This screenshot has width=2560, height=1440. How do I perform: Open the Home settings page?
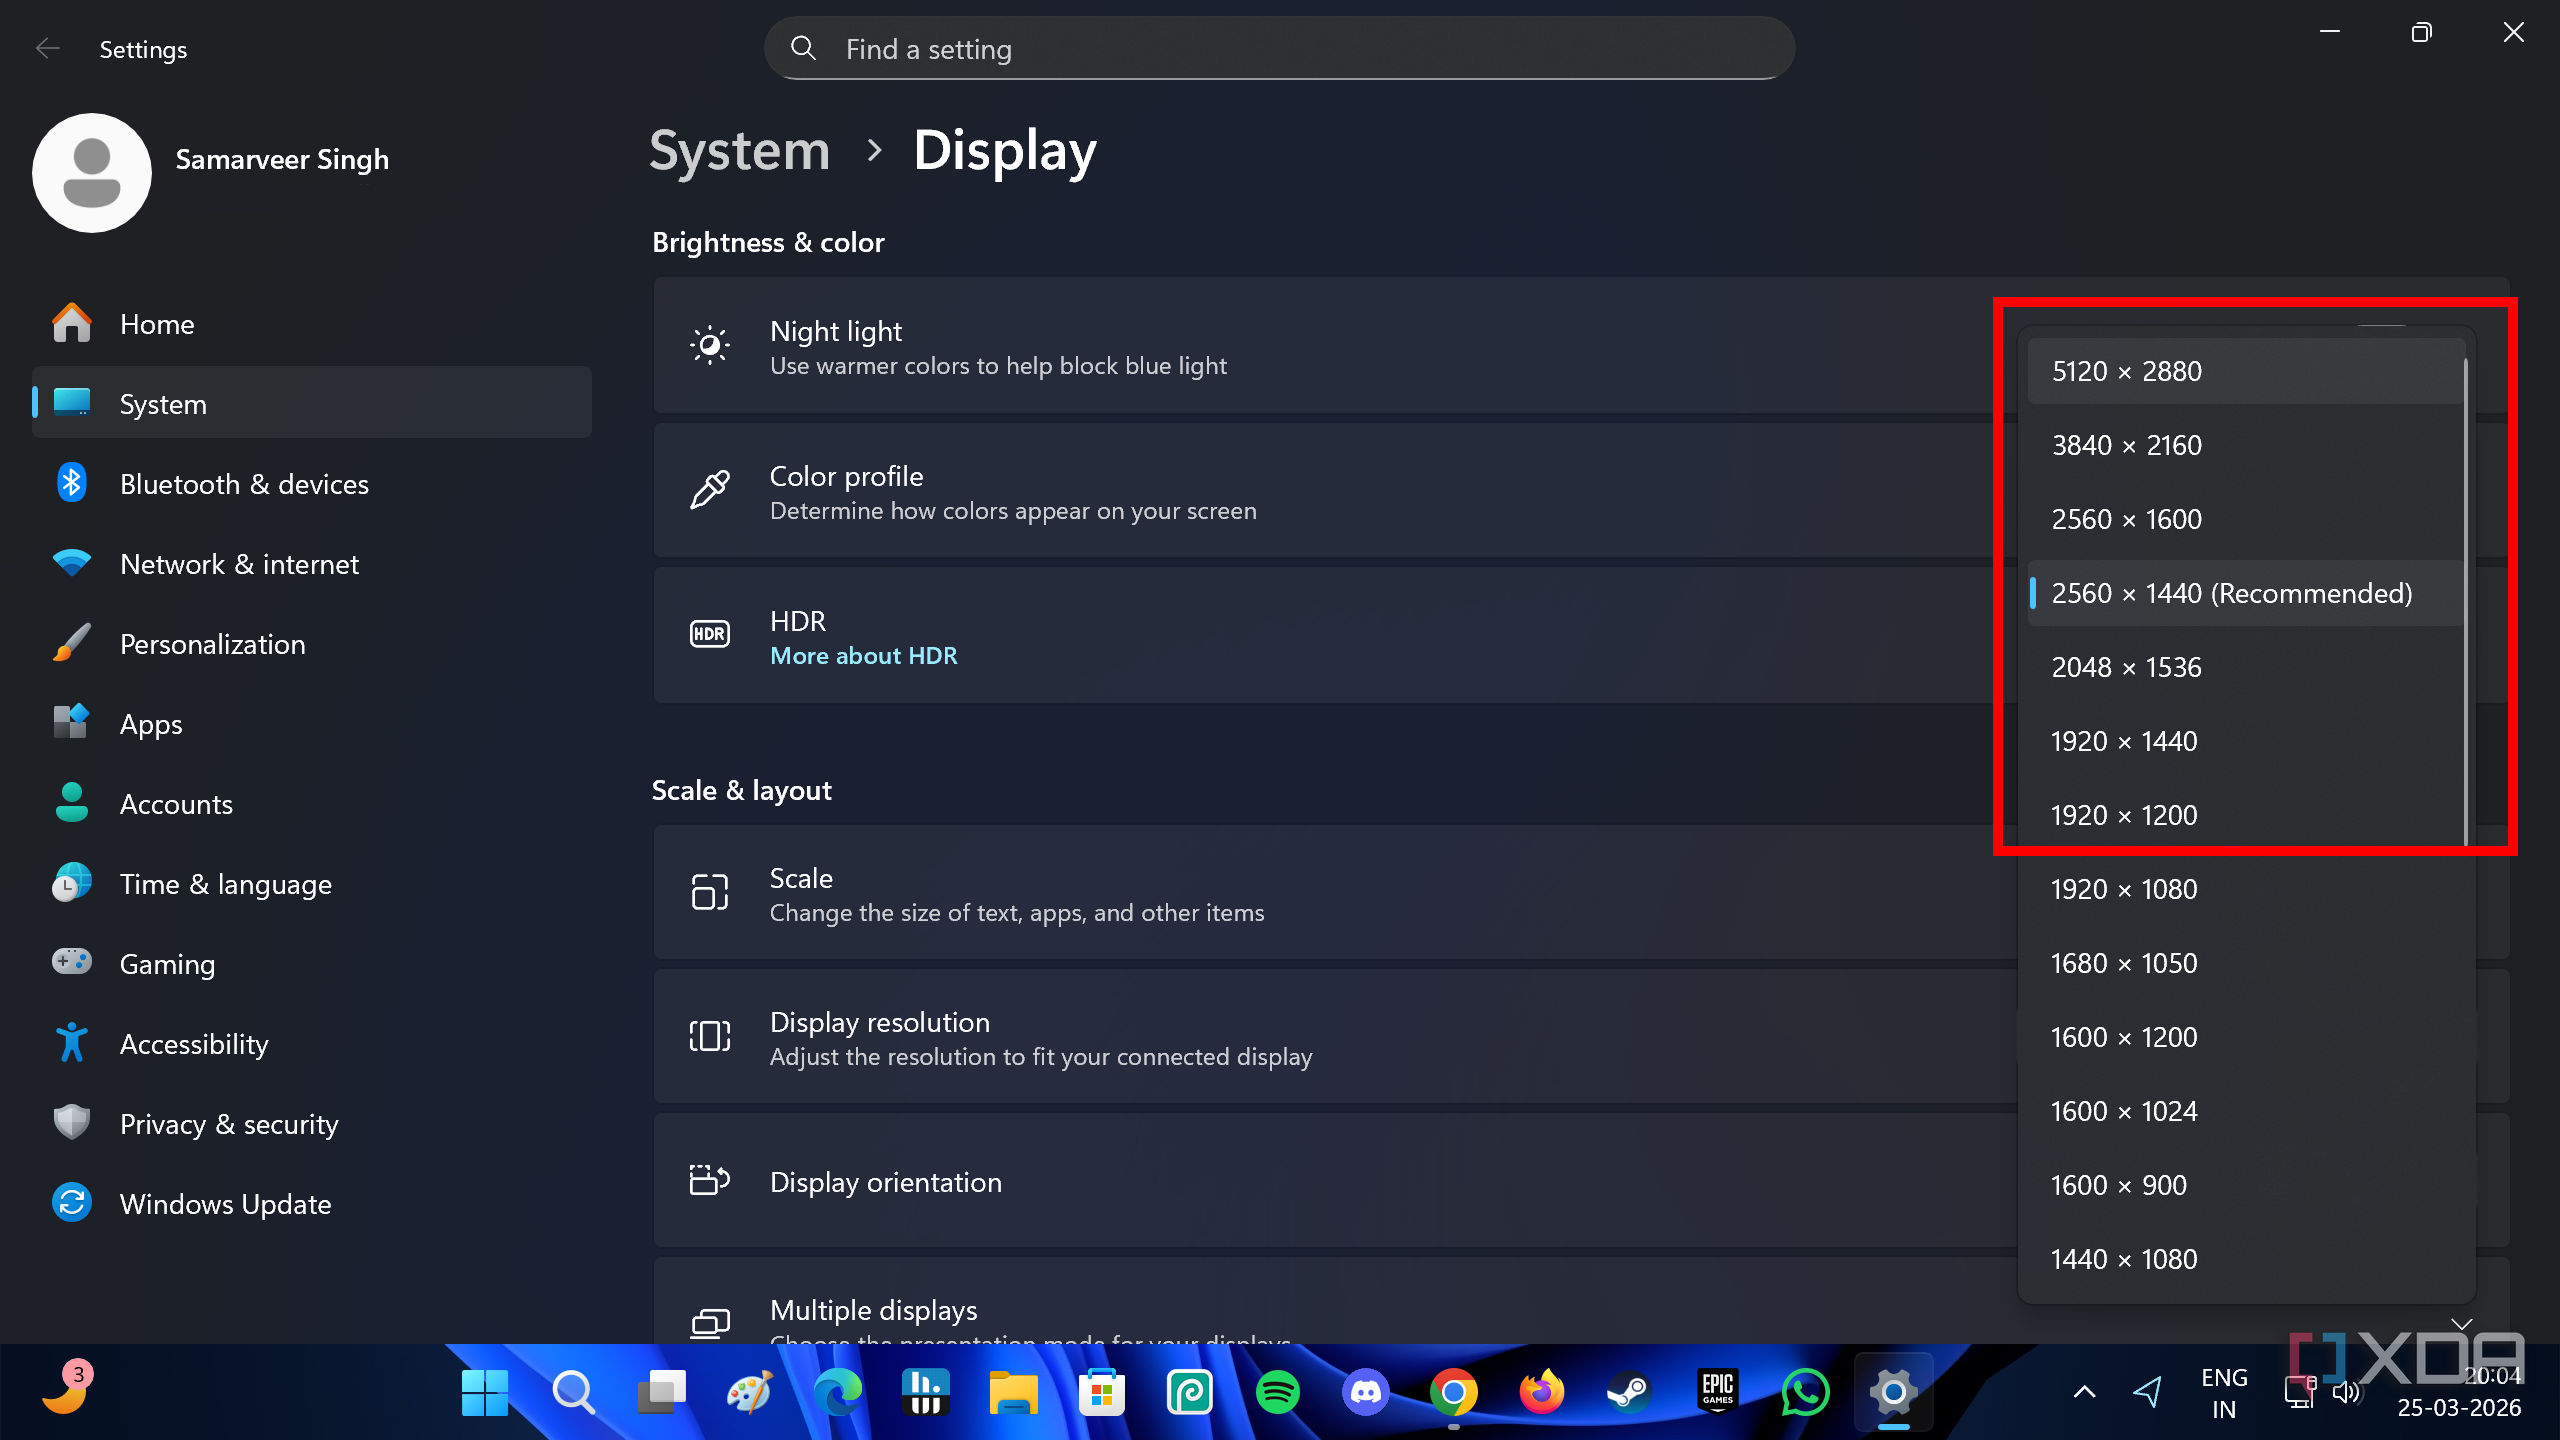click(312, 324)
